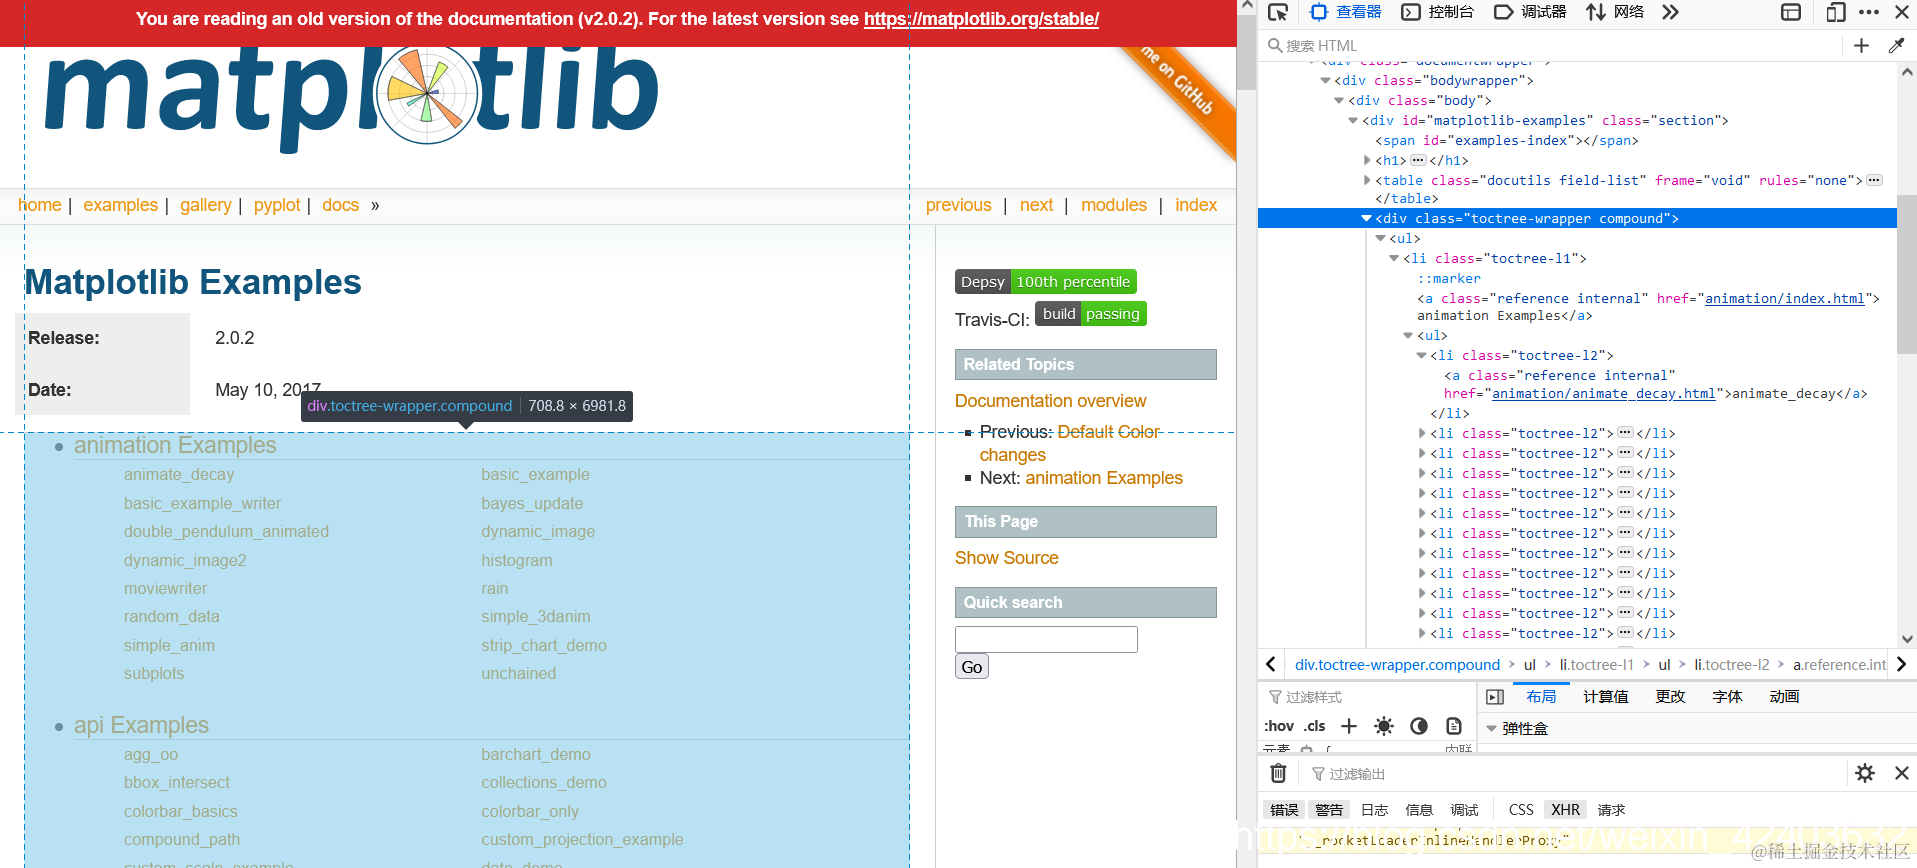Click the gallery navigation link
This screenshot has width=1917, height=868.
click(x=205, y=205)
